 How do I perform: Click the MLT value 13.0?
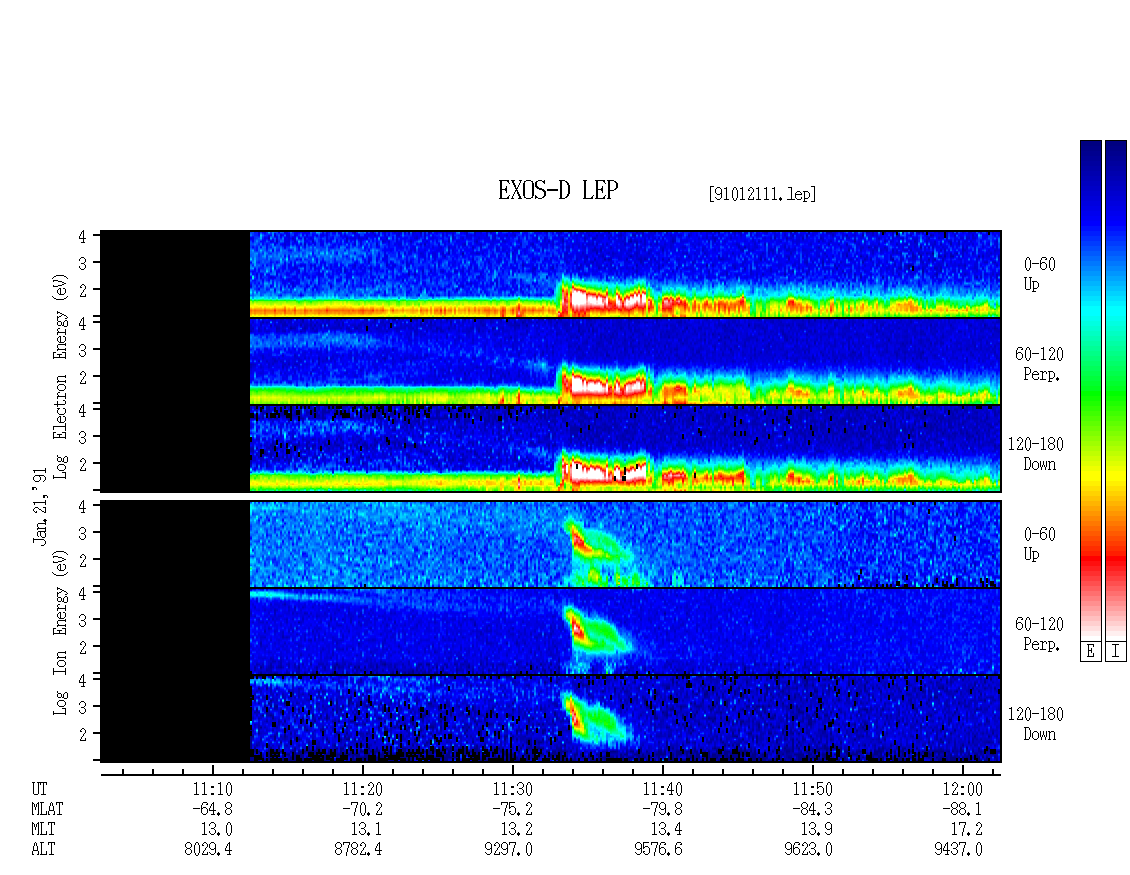216,830
